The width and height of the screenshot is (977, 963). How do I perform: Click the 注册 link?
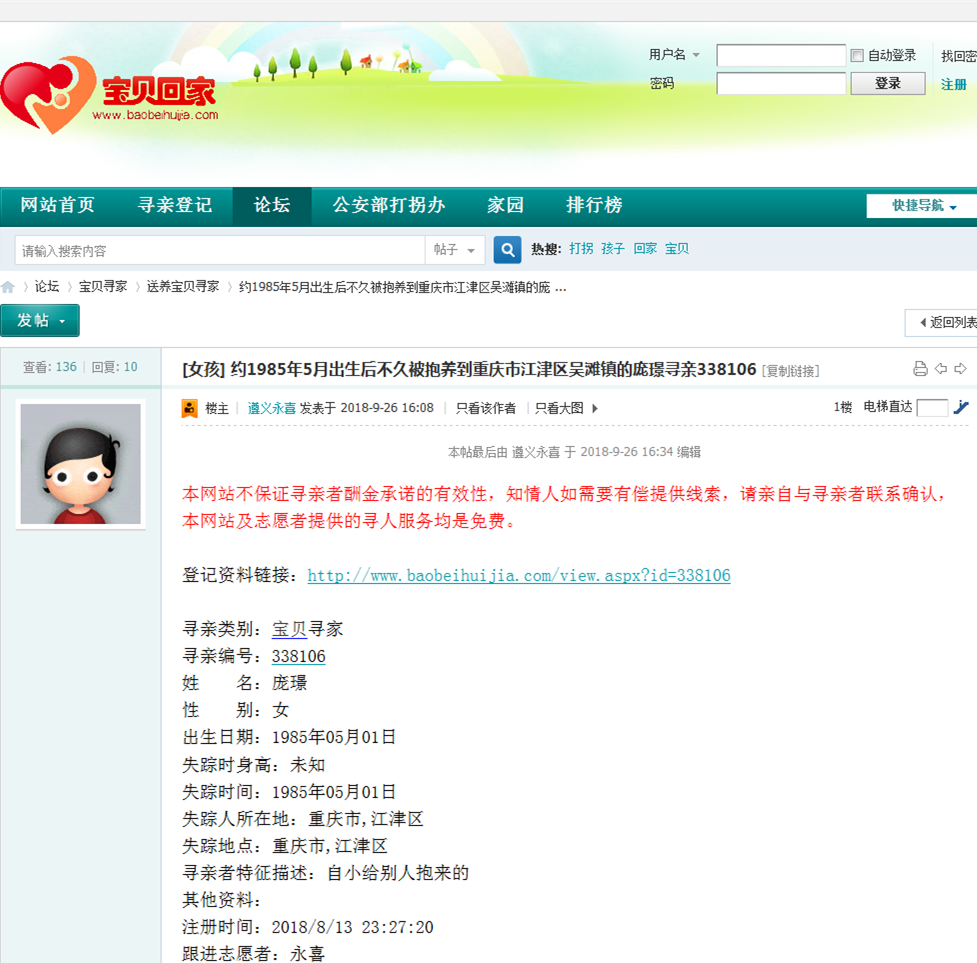point(953,84)
